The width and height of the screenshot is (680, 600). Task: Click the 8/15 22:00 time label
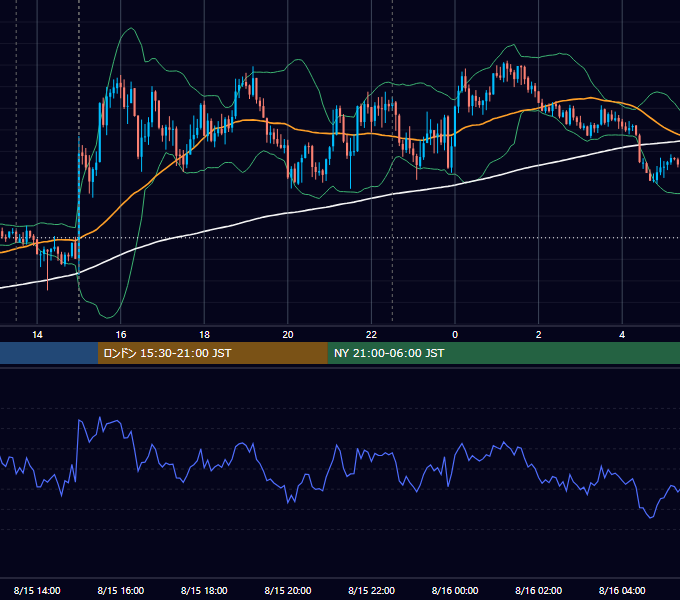tap(371, 590)
